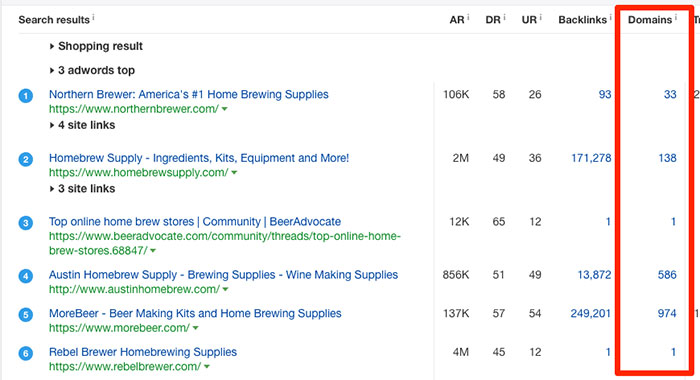Screen dimensions: 700x380
Task: Click position badge 2 for Homebrew Supply
Action: 25,159
